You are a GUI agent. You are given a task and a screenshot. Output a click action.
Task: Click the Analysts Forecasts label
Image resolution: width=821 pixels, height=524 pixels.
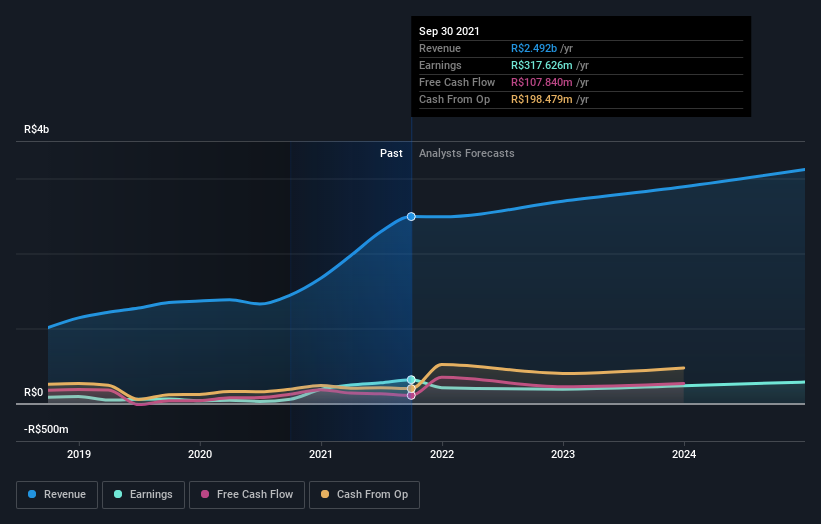467,153
